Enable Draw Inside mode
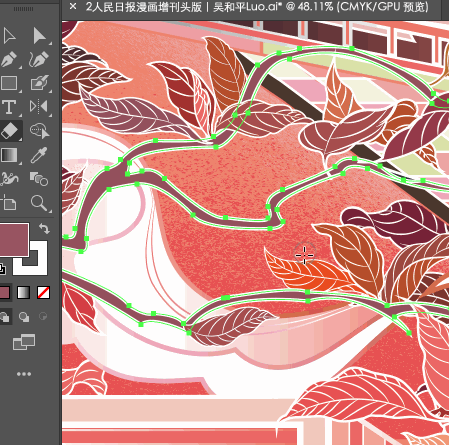This screenshot has height=445, width=449. pos(43,316)
